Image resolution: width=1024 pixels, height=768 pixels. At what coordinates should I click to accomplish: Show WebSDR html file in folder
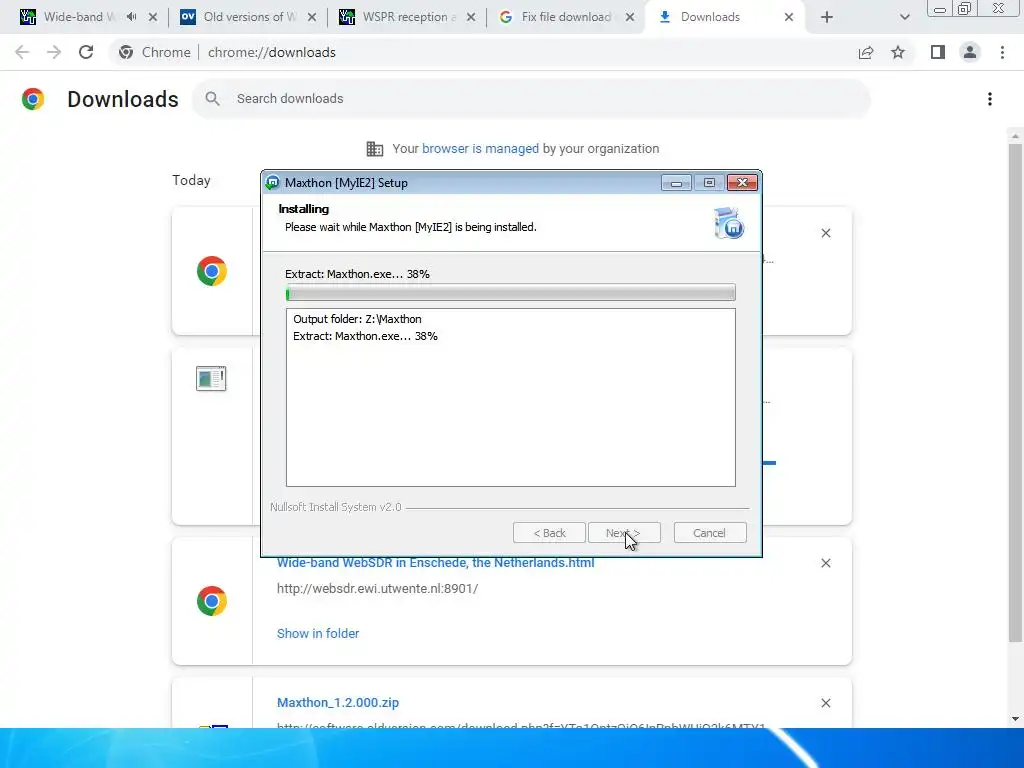pyautogui.click(x=318, y=633)
